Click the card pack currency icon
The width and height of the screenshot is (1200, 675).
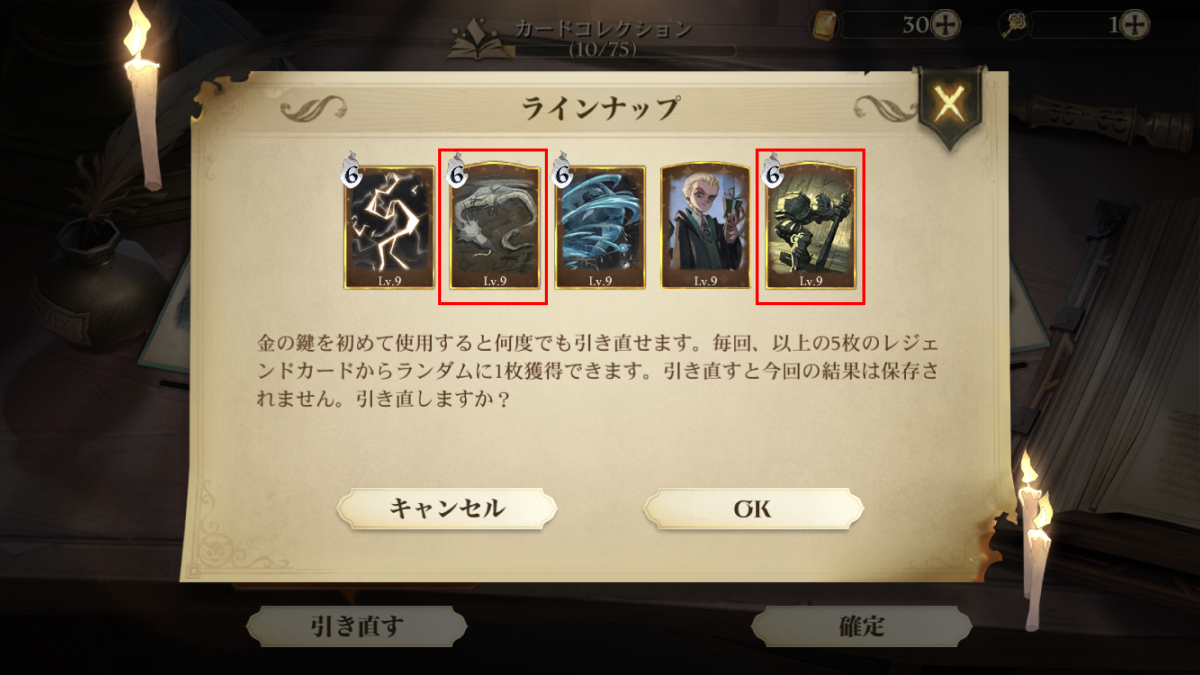point(824,24)
